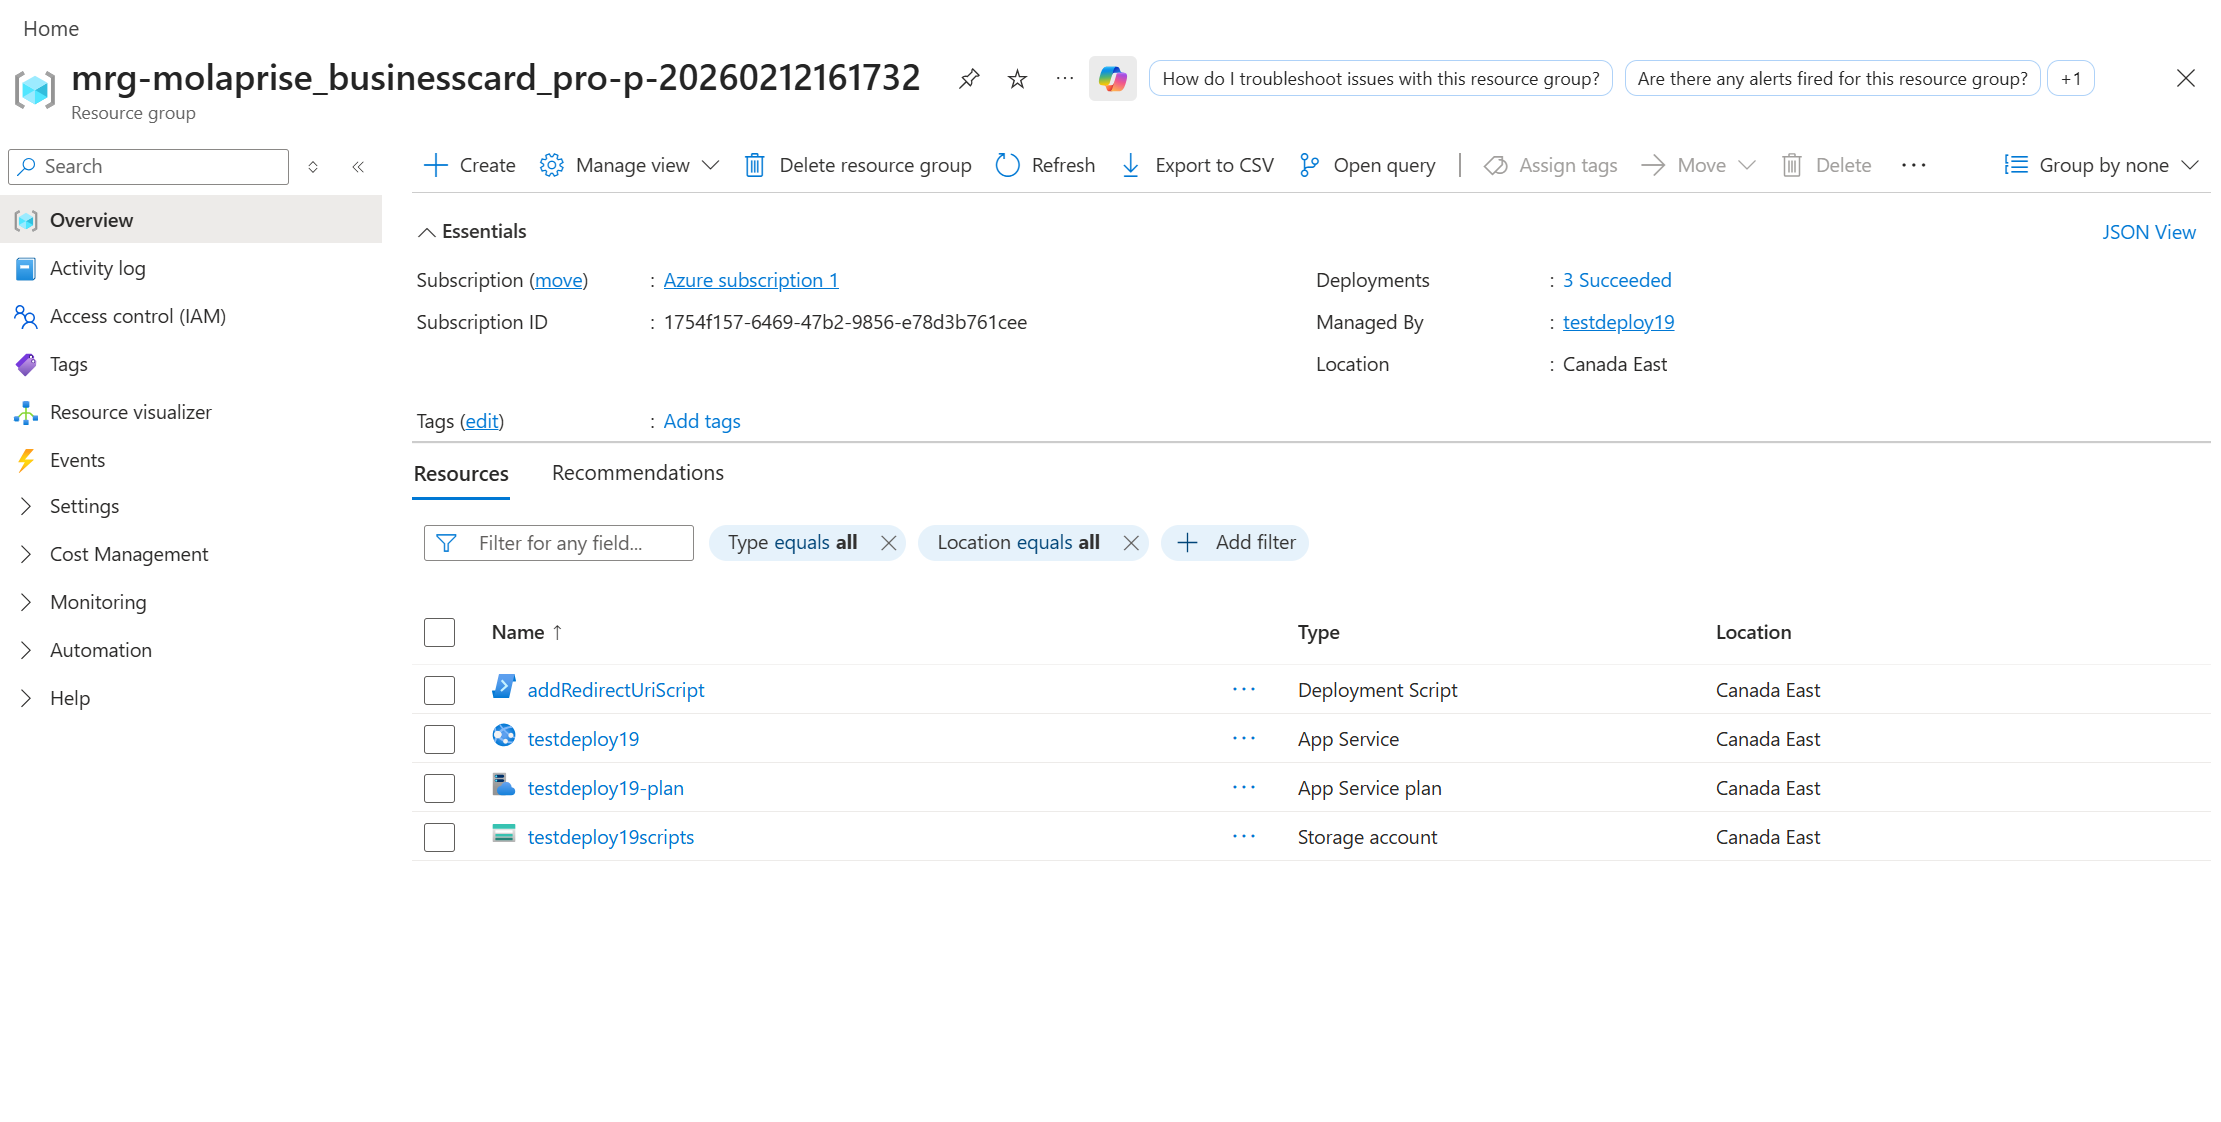
Task: Remove the Type equals all filter chip
Action: pos(888,542)
